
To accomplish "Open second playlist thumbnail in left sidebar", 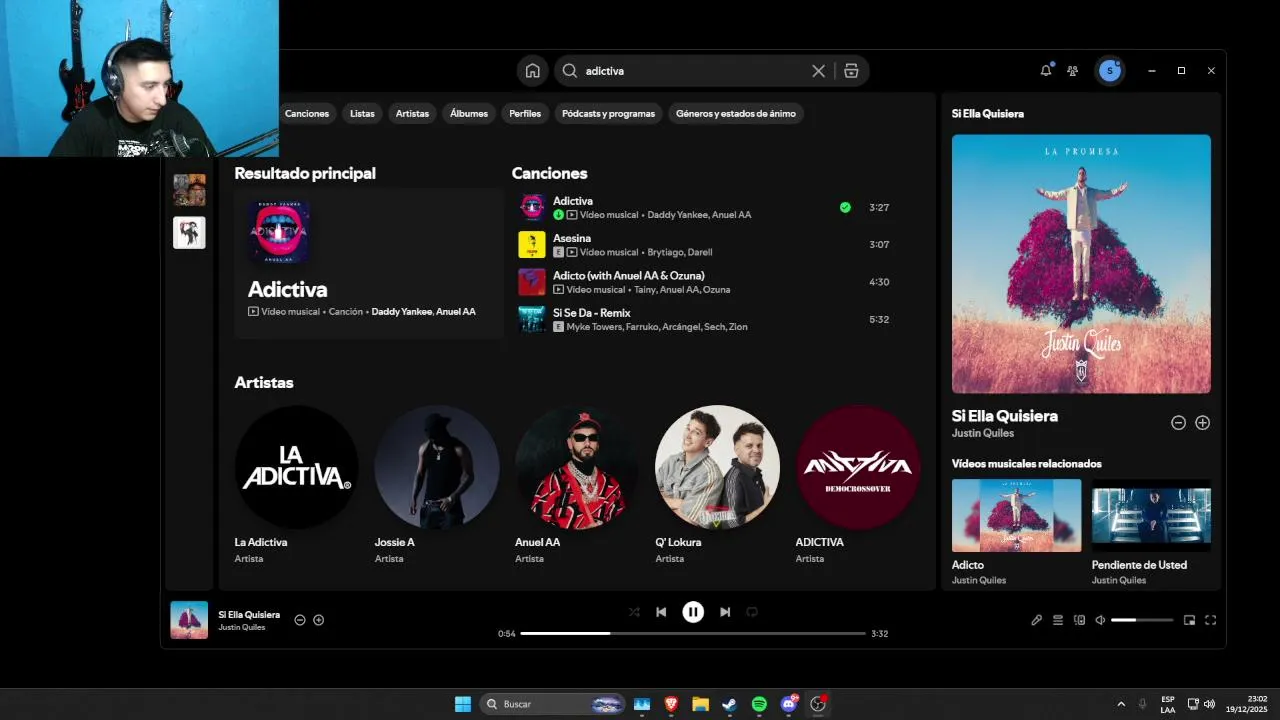I will tap(189, 233).
